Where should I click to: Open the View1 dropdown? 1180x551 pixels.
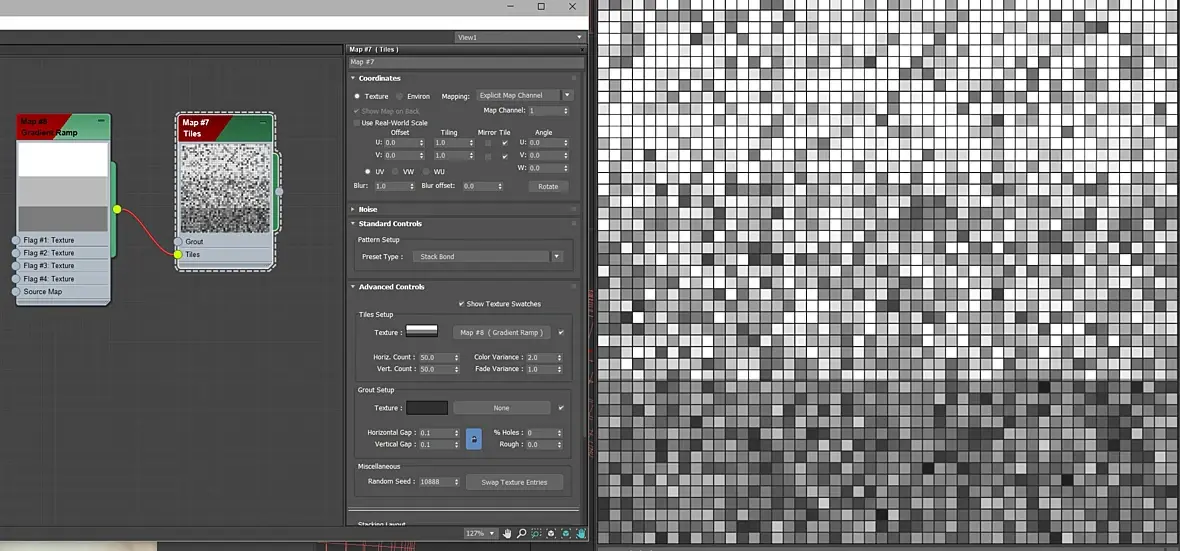(520, 37)
